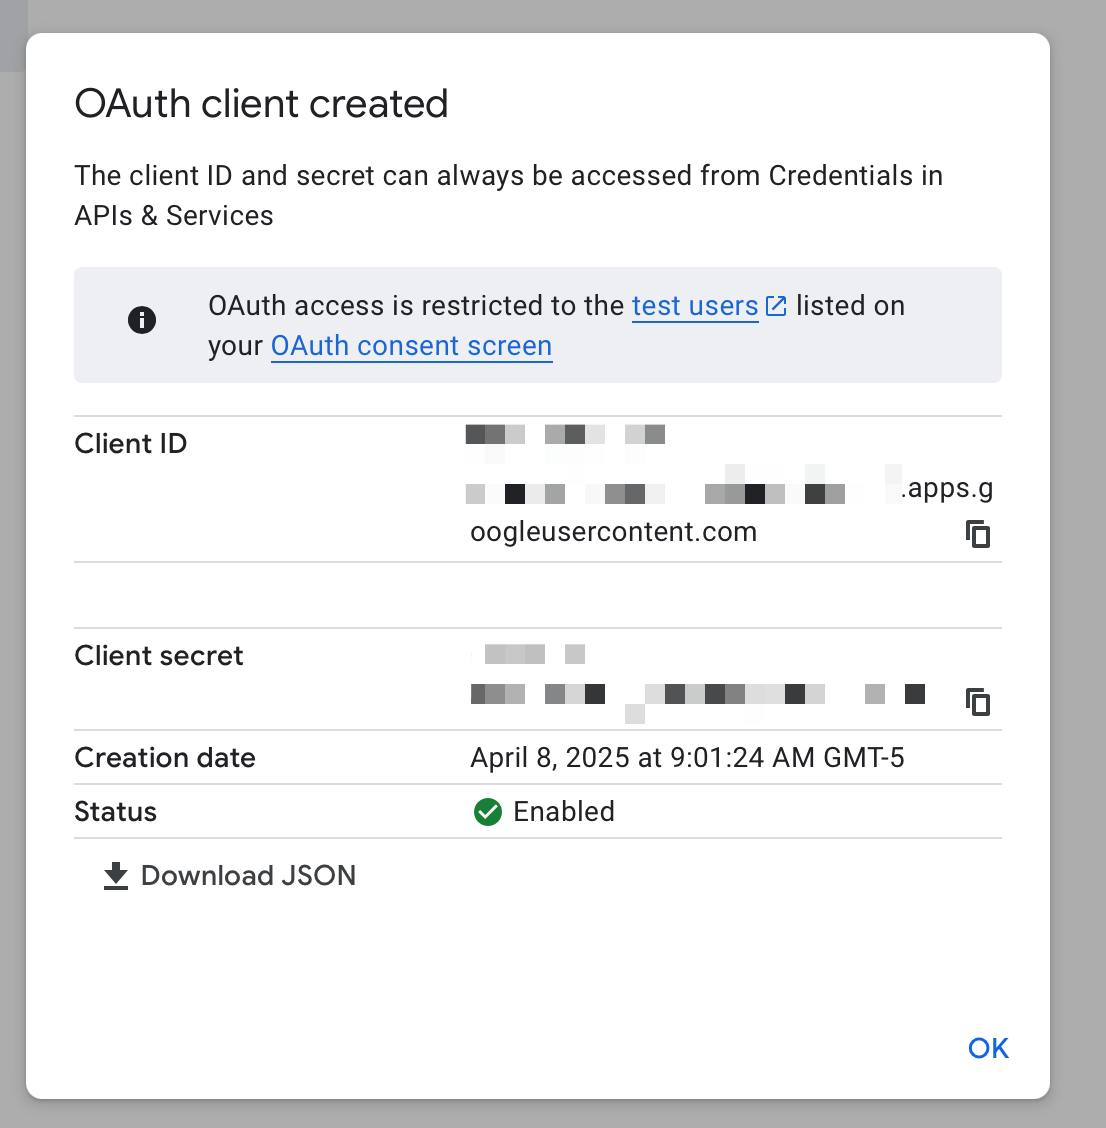Click the external link icon after test users
The width and height of the screenshot is (1106, 1128).
(x=776, y=306)
